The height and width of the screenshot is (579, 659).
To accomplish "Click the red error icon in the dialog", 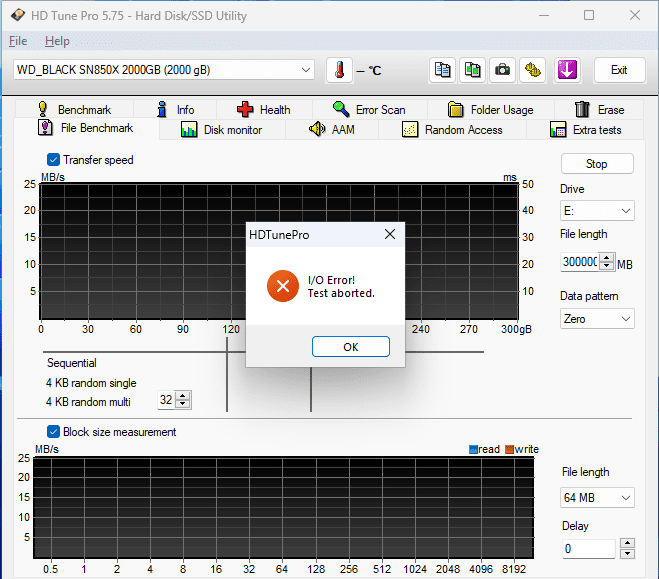I will pyautogui.click(x=283, y=286).
